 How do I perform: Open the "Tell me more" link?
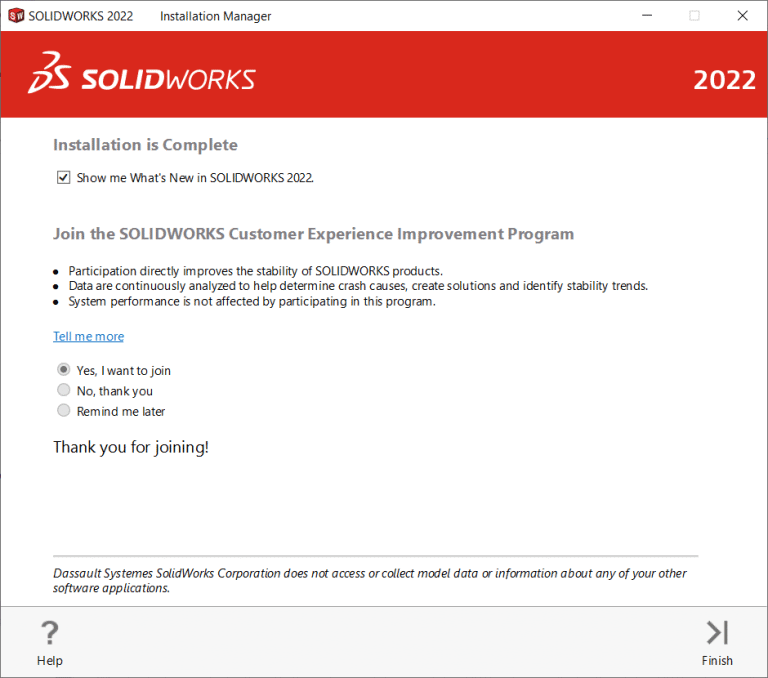tap(88, 336)
